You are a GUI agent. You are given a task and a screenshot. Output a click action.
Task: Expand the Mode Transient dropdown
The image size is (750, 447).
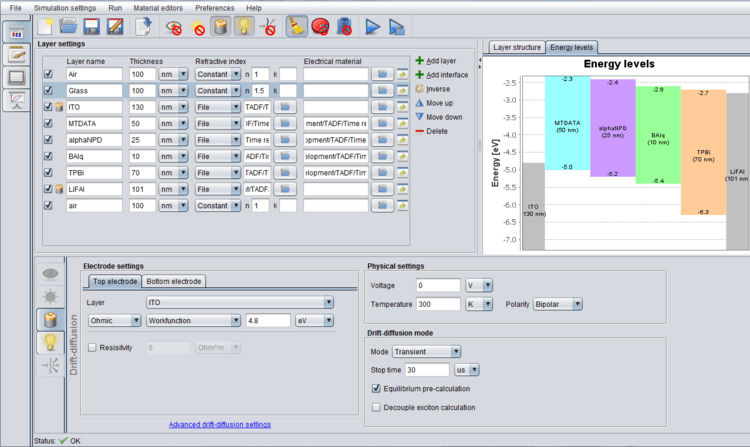(427, 351)
